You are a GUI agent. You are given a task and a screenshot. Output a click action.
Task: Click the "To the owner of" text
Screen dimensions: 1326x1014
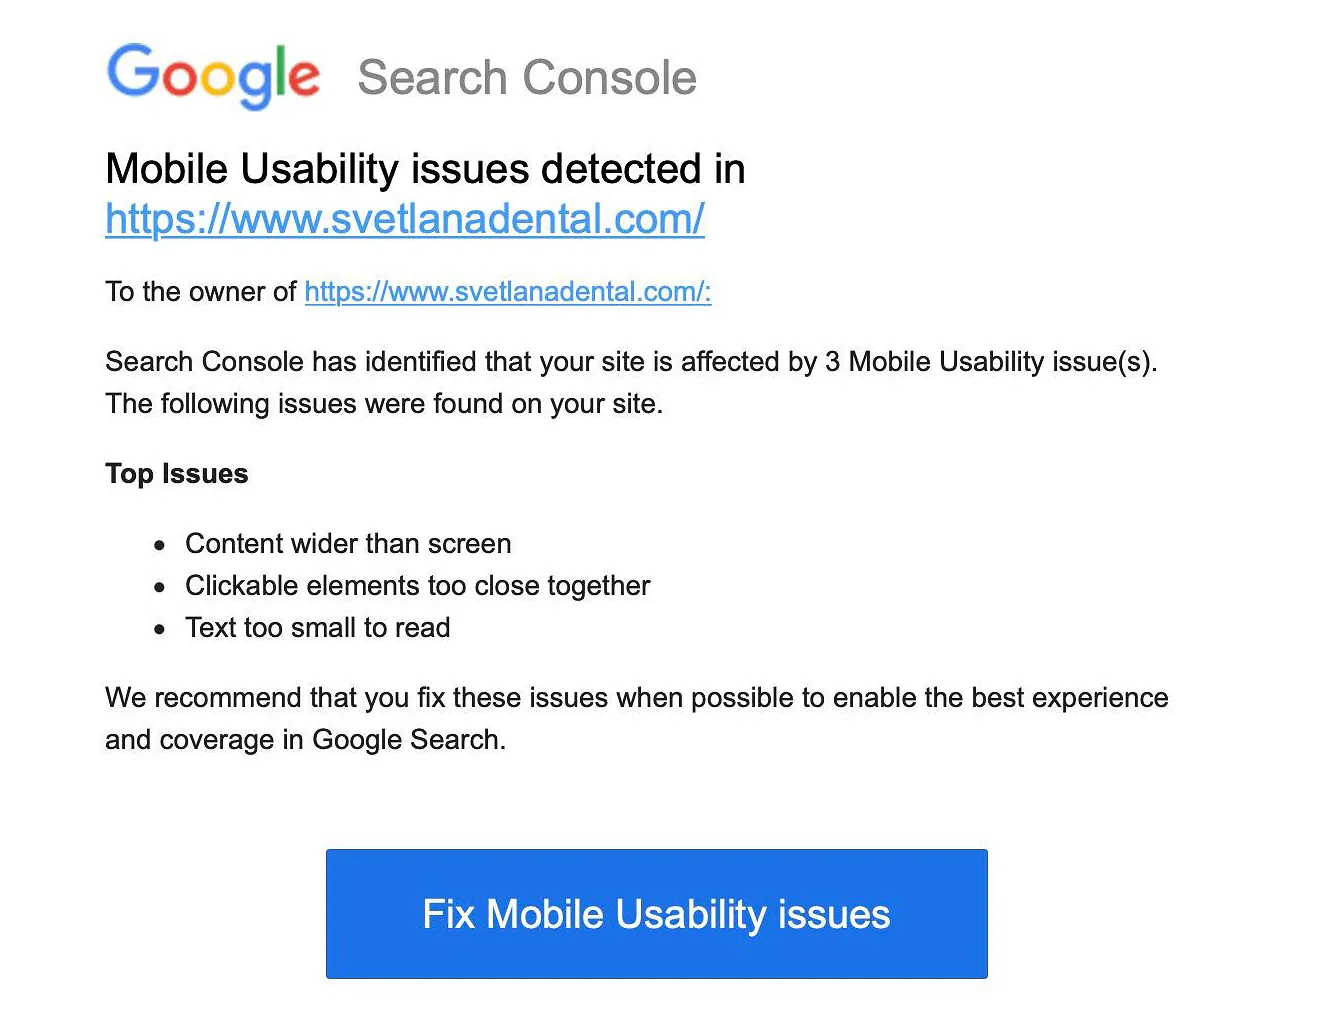click(x=200, y=291)
